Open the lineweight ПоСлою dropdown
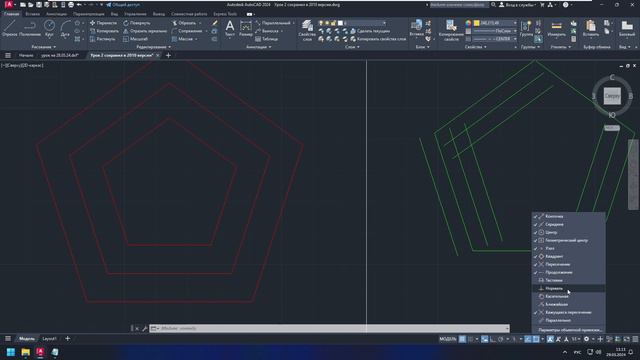The image size is (640, 360). coord(495,31)
